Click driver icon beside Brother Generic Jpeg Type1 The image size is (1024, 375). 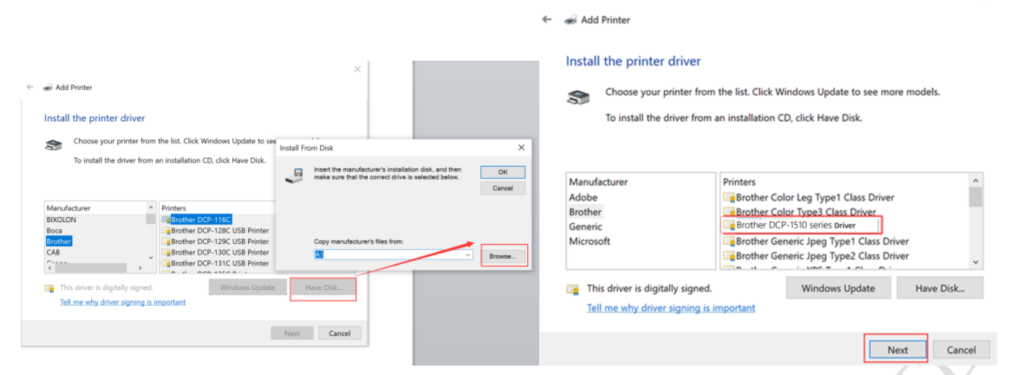pyautogui.click(x=729, y=241)
